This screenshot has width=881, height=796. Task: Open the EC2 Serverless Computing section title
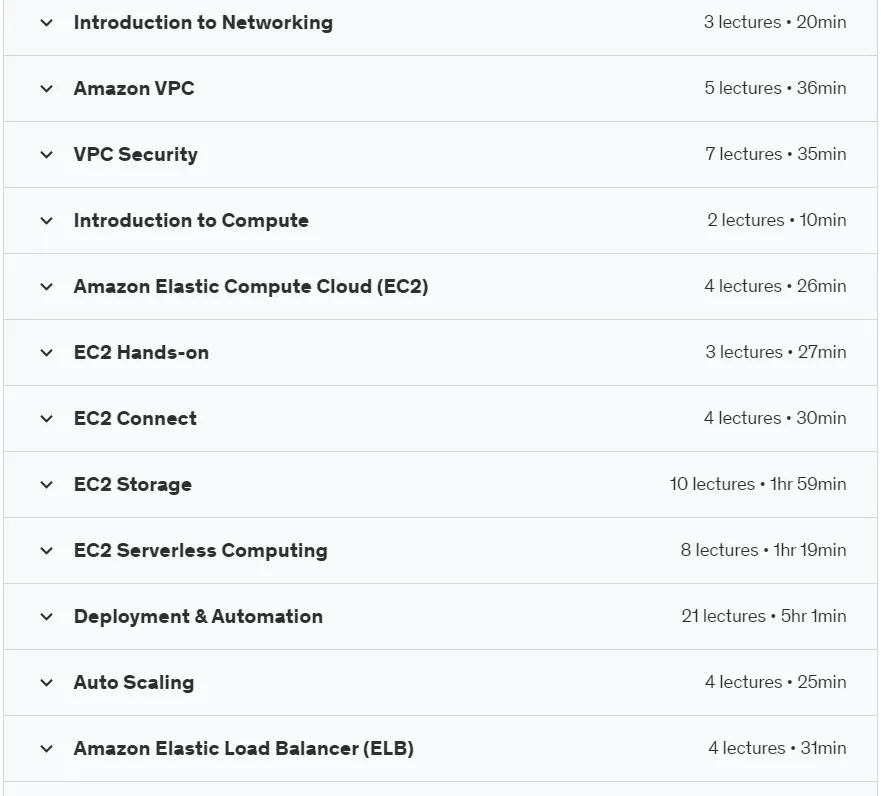(x=201, y=551)
